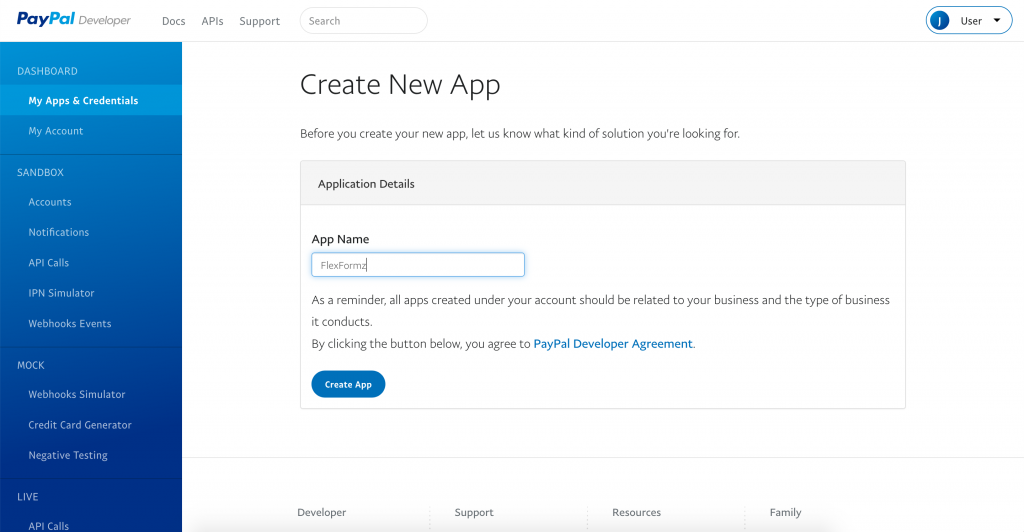
Task: Go to Negative Testing
Action: click(x=68, y=455)
